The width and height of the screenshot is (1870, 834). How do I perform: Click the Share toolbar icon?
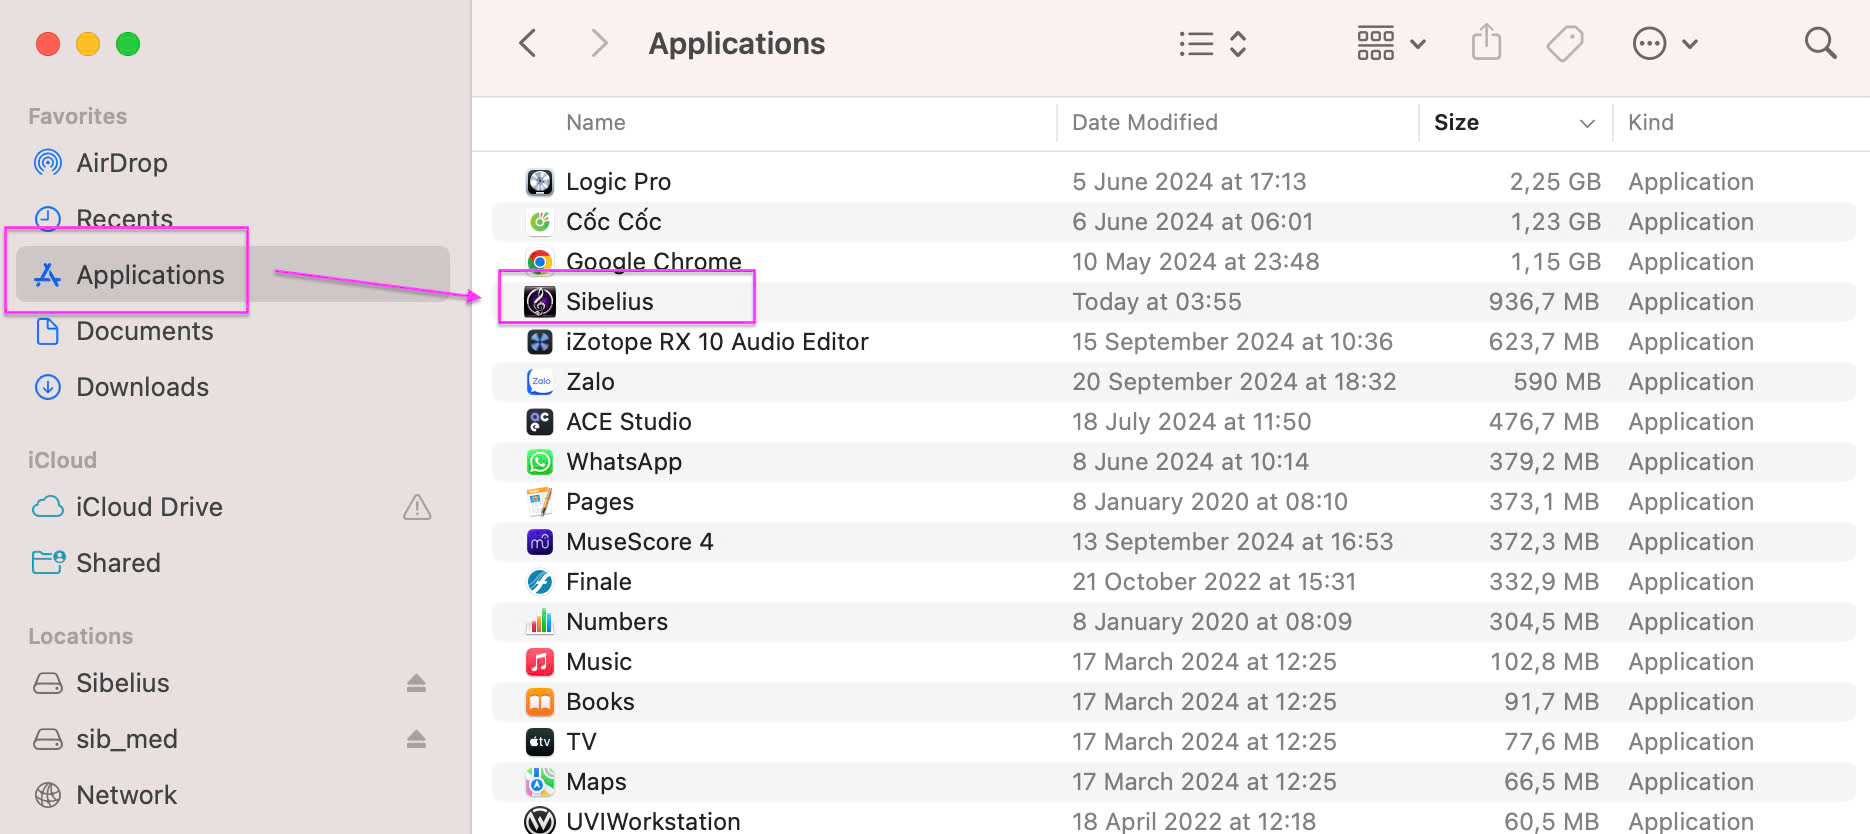(1486, 42)
